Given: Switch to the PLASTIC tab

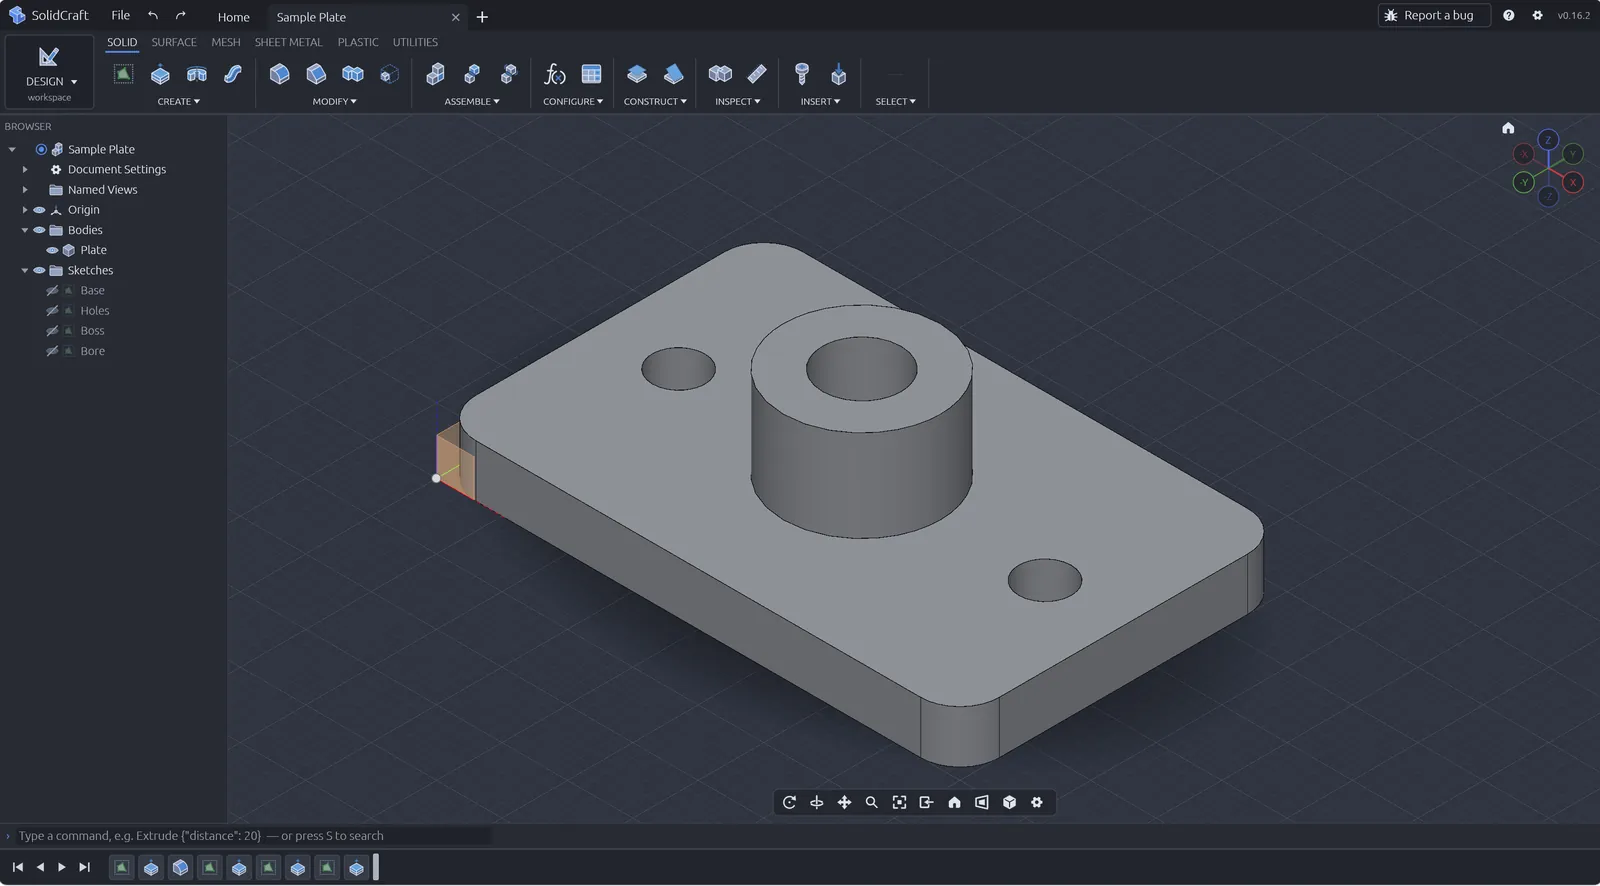Looking at the screenshot, I should (358, 42).
